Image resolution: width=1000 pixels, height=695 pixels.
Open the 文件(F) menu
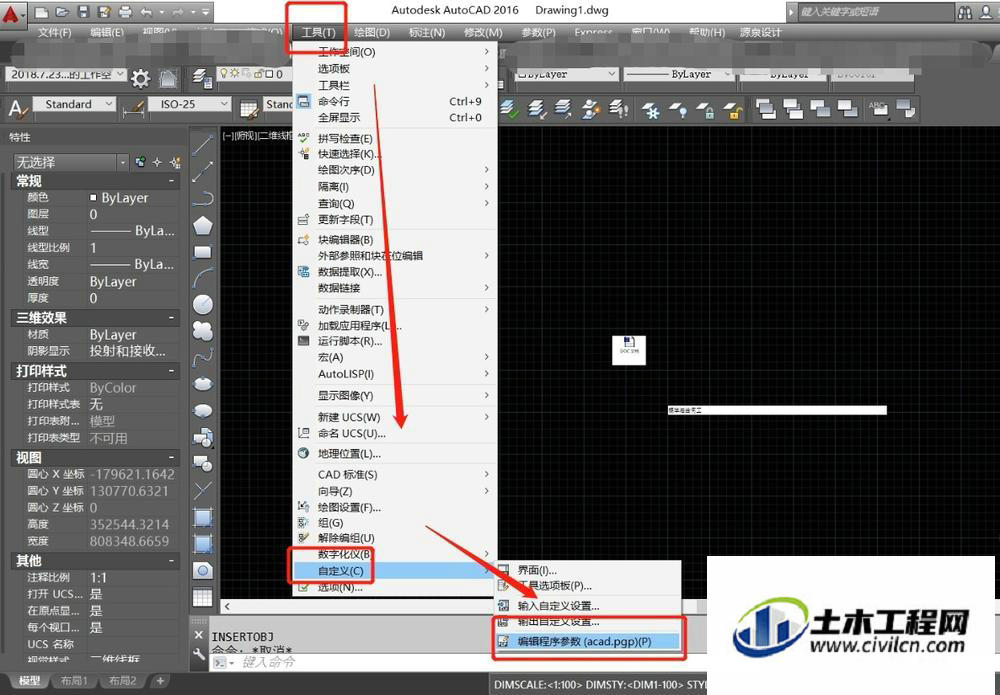tap(54, 32)
